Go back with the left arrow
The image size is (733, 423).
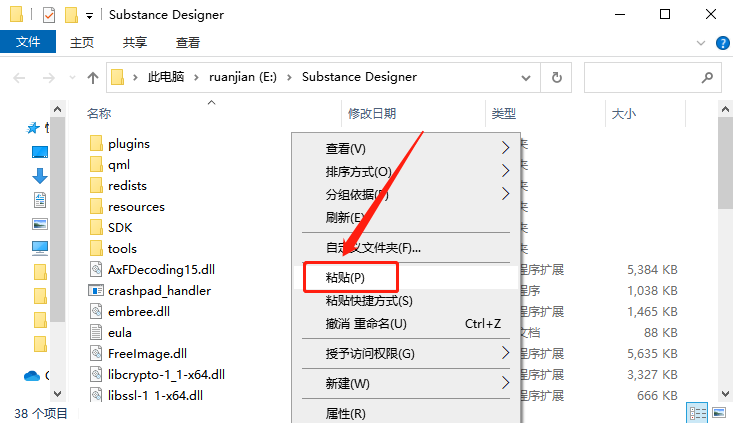pyautogui.click(x=19, y=78)
